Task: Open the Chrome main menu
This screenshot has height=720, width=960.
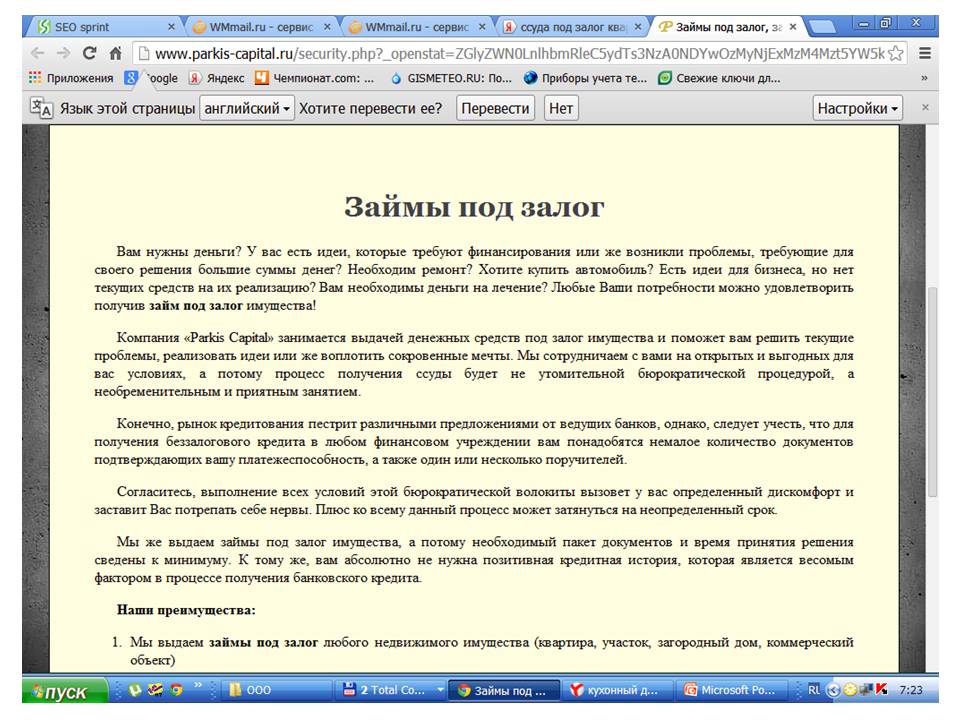Action: click(x=924, y=54)
